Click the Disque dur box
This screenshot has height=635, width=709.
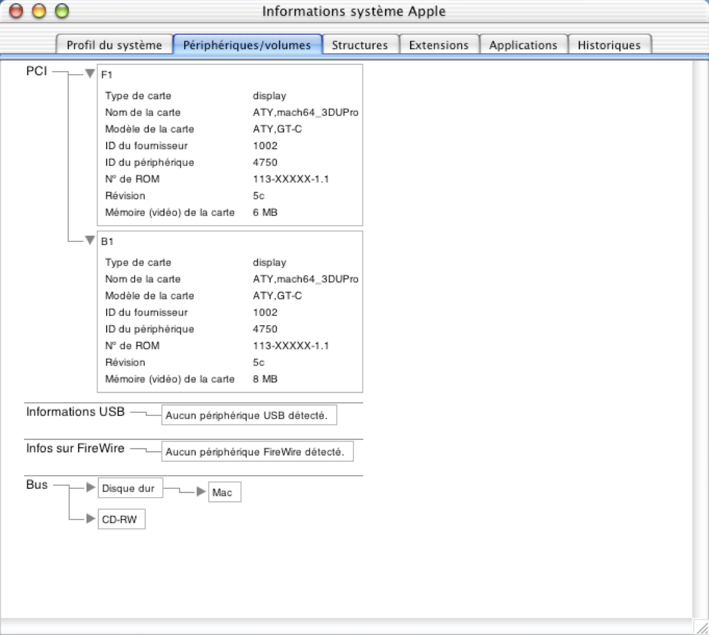[130, 488]
